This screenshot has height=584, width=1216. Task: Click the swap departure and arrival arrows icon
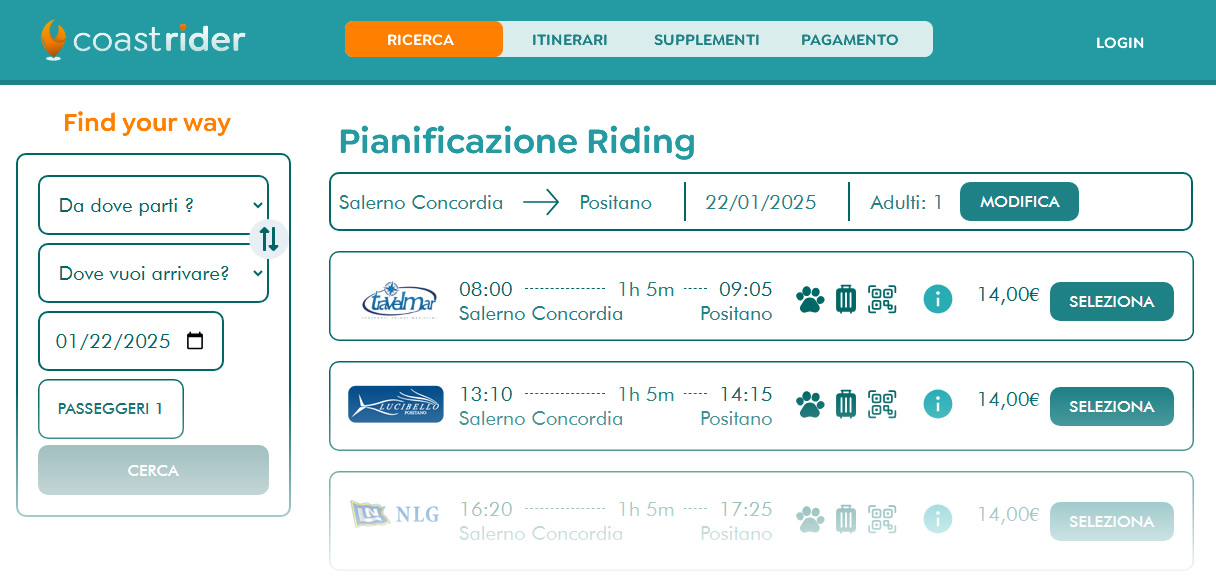pyautogui.click(x=269, y=239)
